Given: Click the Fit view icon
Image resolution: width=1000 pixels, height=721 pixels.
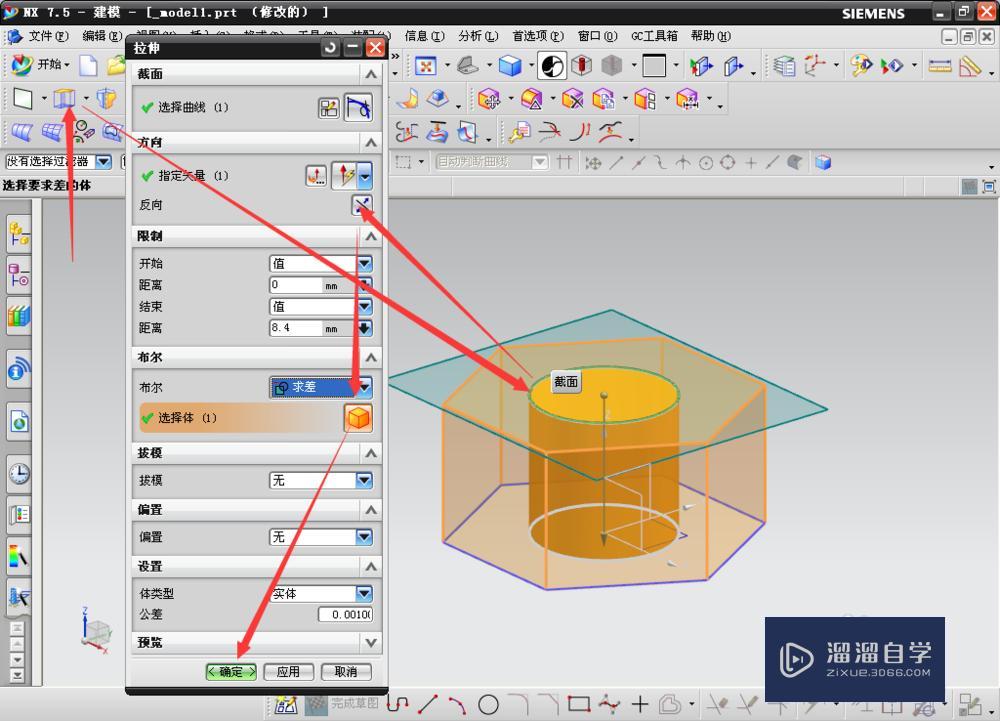Looking at the screenshot, I should coord(425,66).
